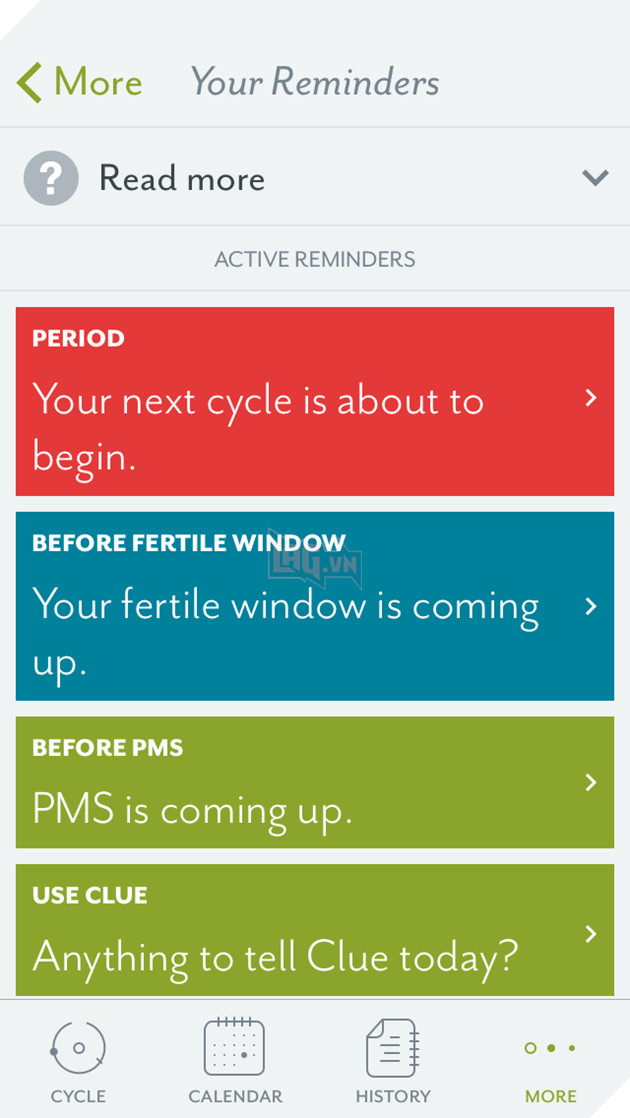The image size is (630, 1118).
Task: Switch to the CALENDAR tab label
Action: point(235,1096)
